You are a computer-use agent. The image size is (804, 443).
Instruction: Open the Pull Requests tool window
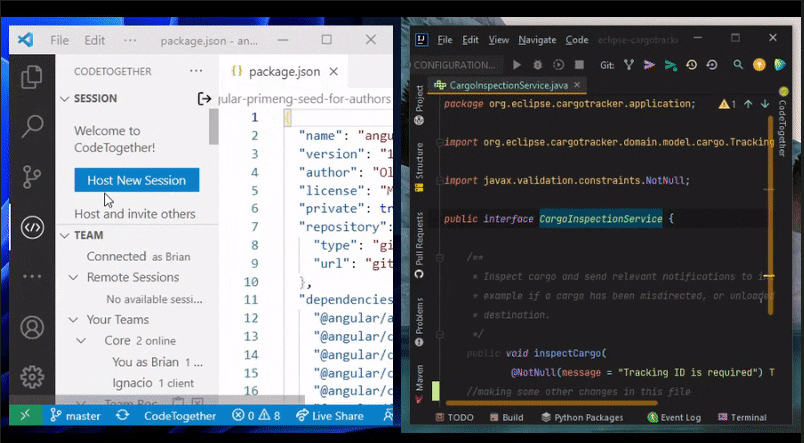click(x=419, y=245)
